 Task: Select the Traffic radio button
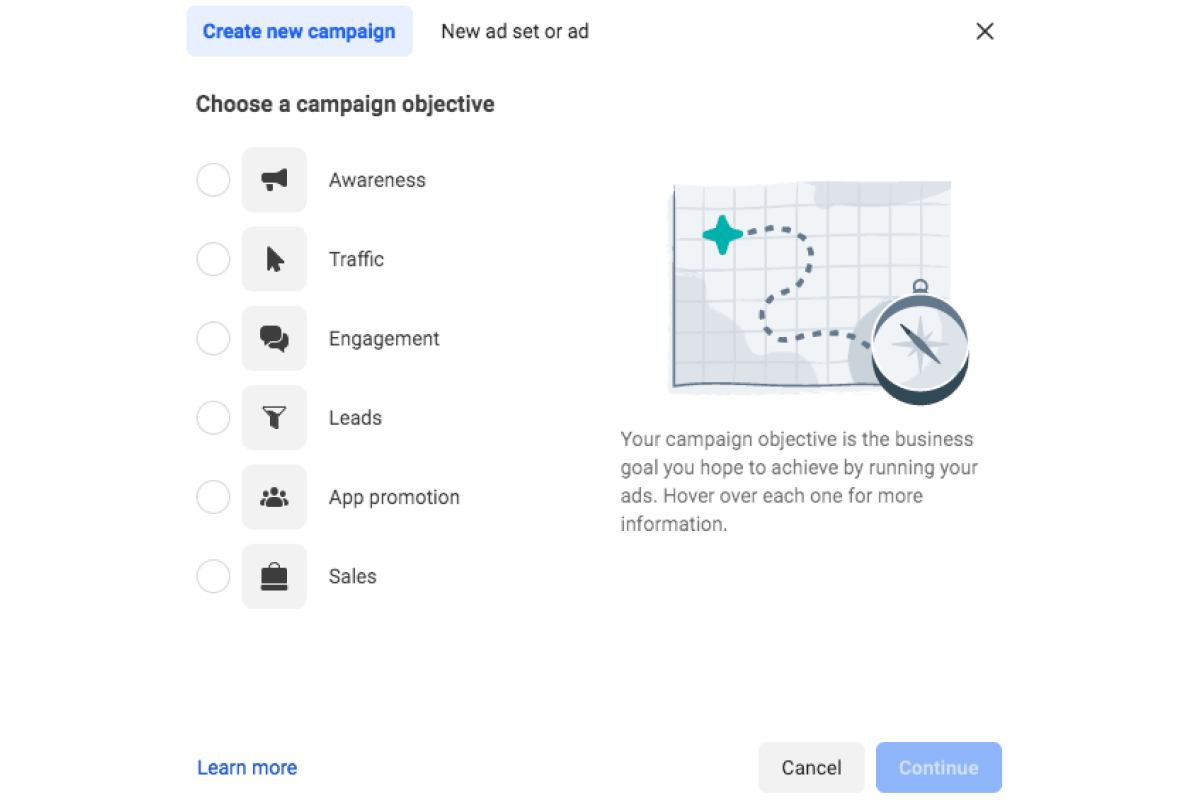213,259
